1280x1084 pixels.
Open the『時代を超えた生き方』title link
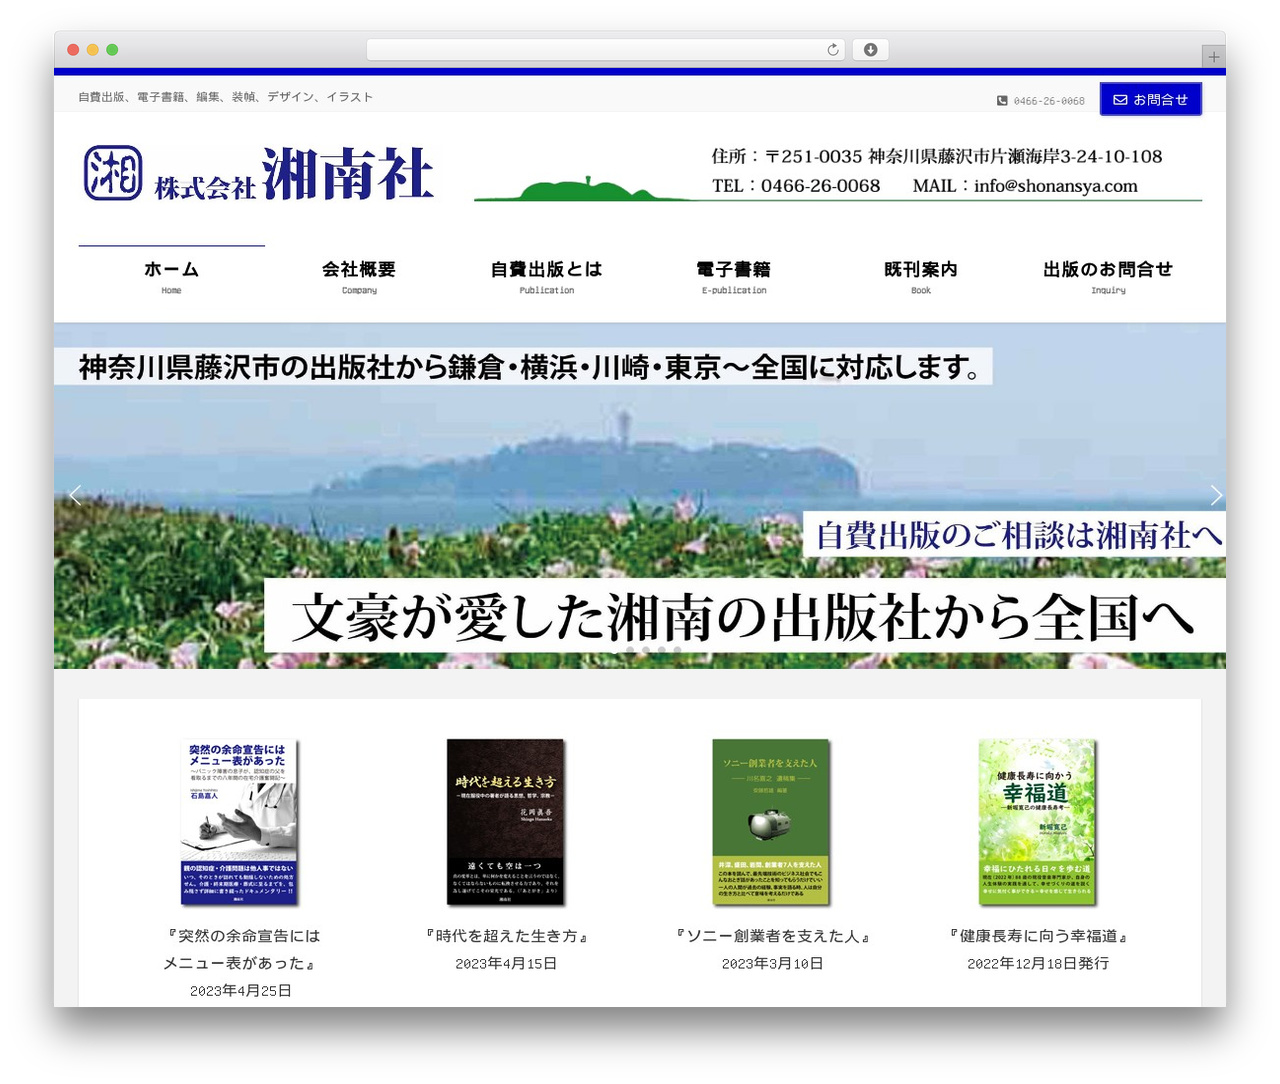(x=506, y=936)
